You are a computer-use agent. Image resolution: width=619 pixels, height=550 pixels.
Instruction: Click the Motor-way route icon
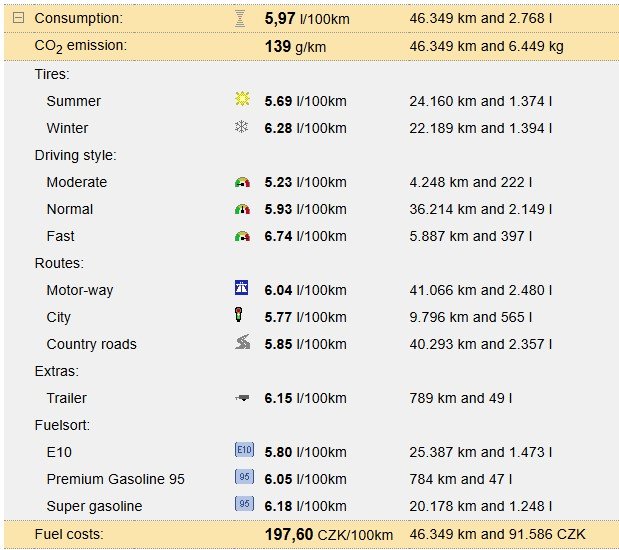coord(242,288)
